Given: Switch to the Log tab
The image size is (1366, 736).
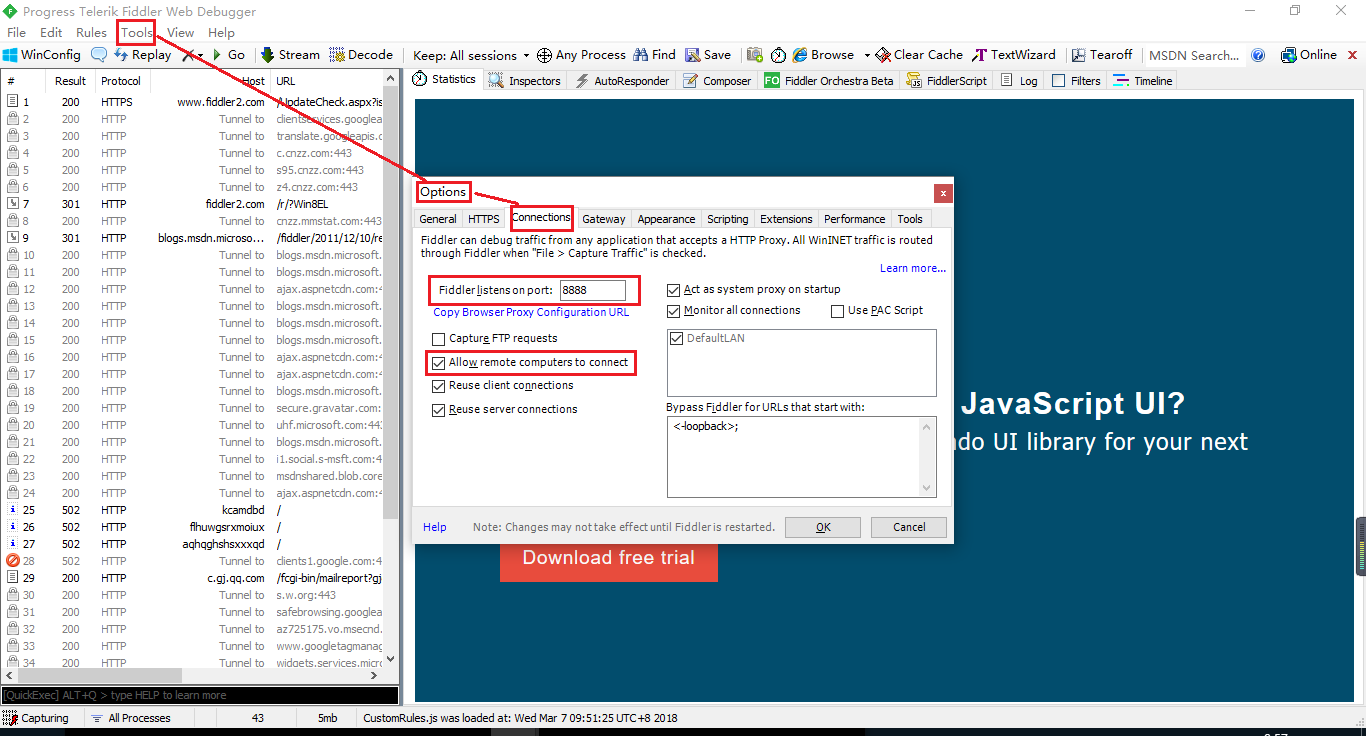Looking at the screenshot, I should (x=1019, y=80).
